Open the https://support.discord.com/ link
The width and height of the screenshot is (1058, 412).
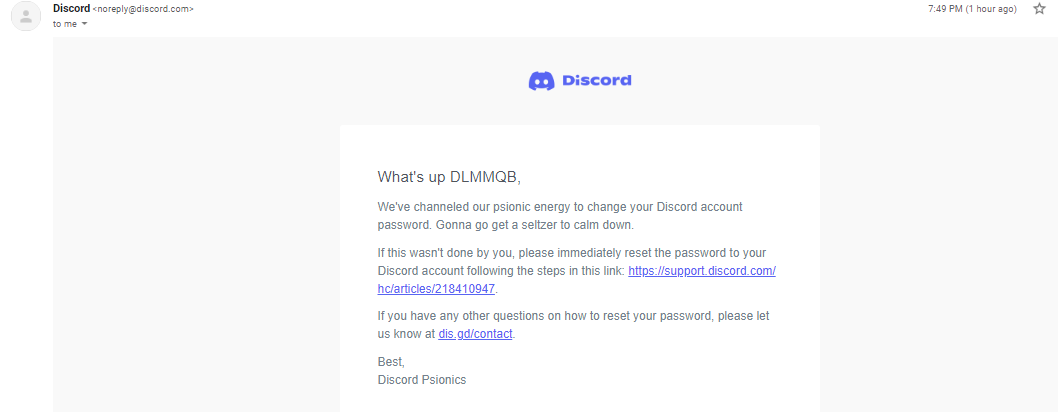(x=702, y=271)
